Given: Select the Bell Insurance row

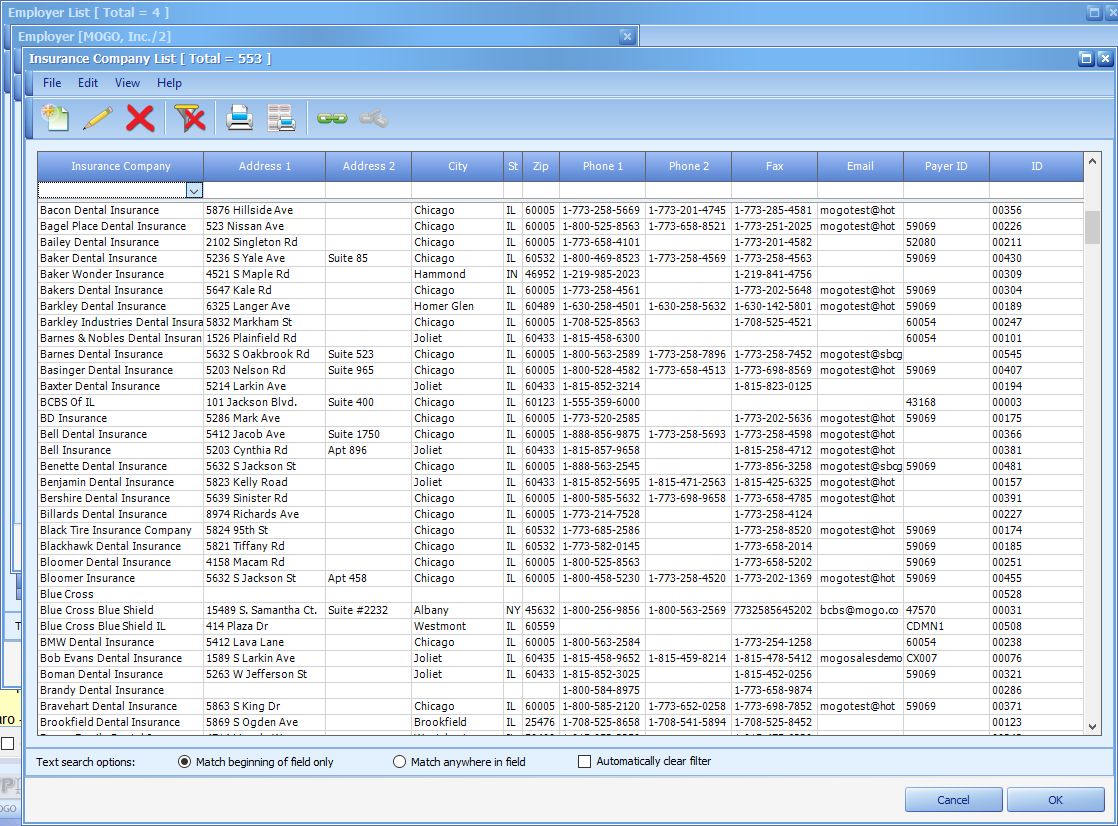Looking at the screenshot, I should [x=560, y=450].
